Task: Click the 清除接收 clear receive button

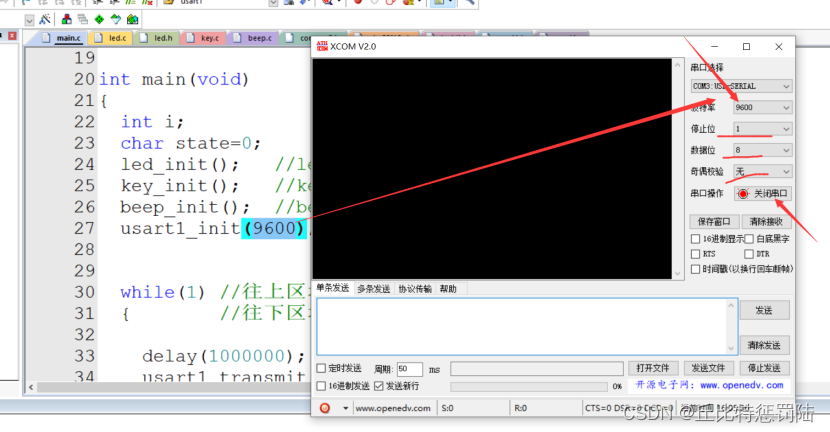Action: (x=766, y=221)
